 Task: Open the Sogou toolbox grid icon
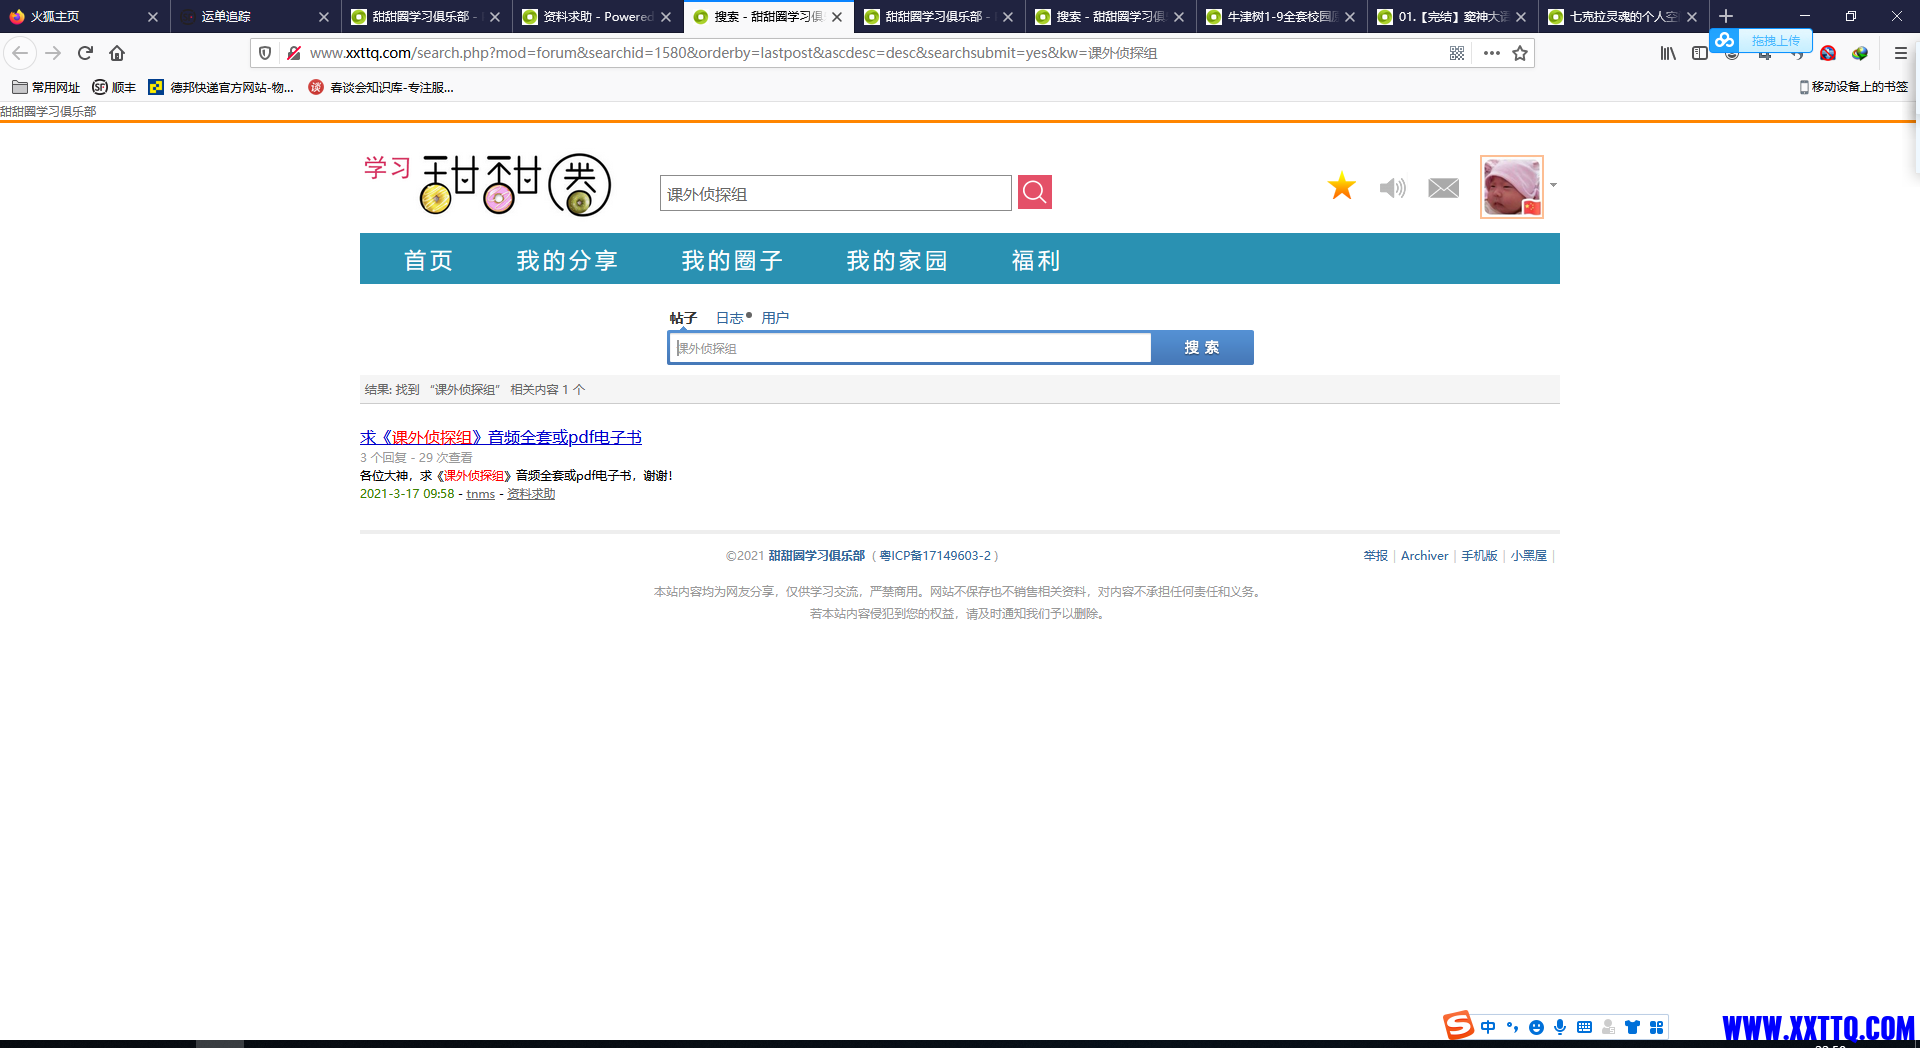tap(1656, 1027)
